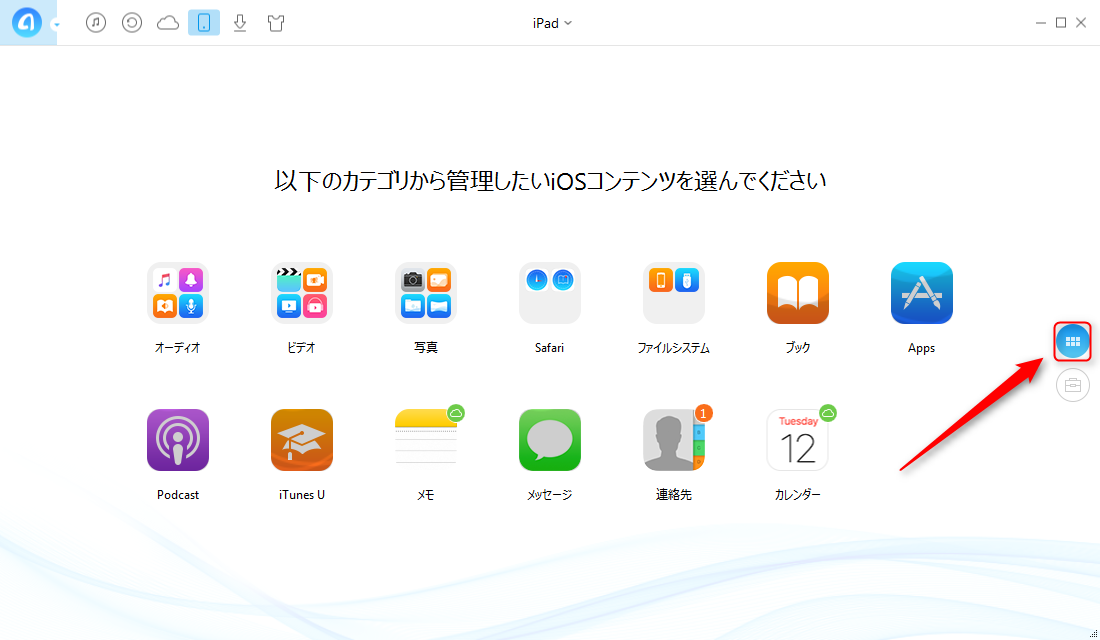Open the iTunes library music-note toolbar icon
The height and width of the screenshot is (640, 1100).
tap(96, 22)
